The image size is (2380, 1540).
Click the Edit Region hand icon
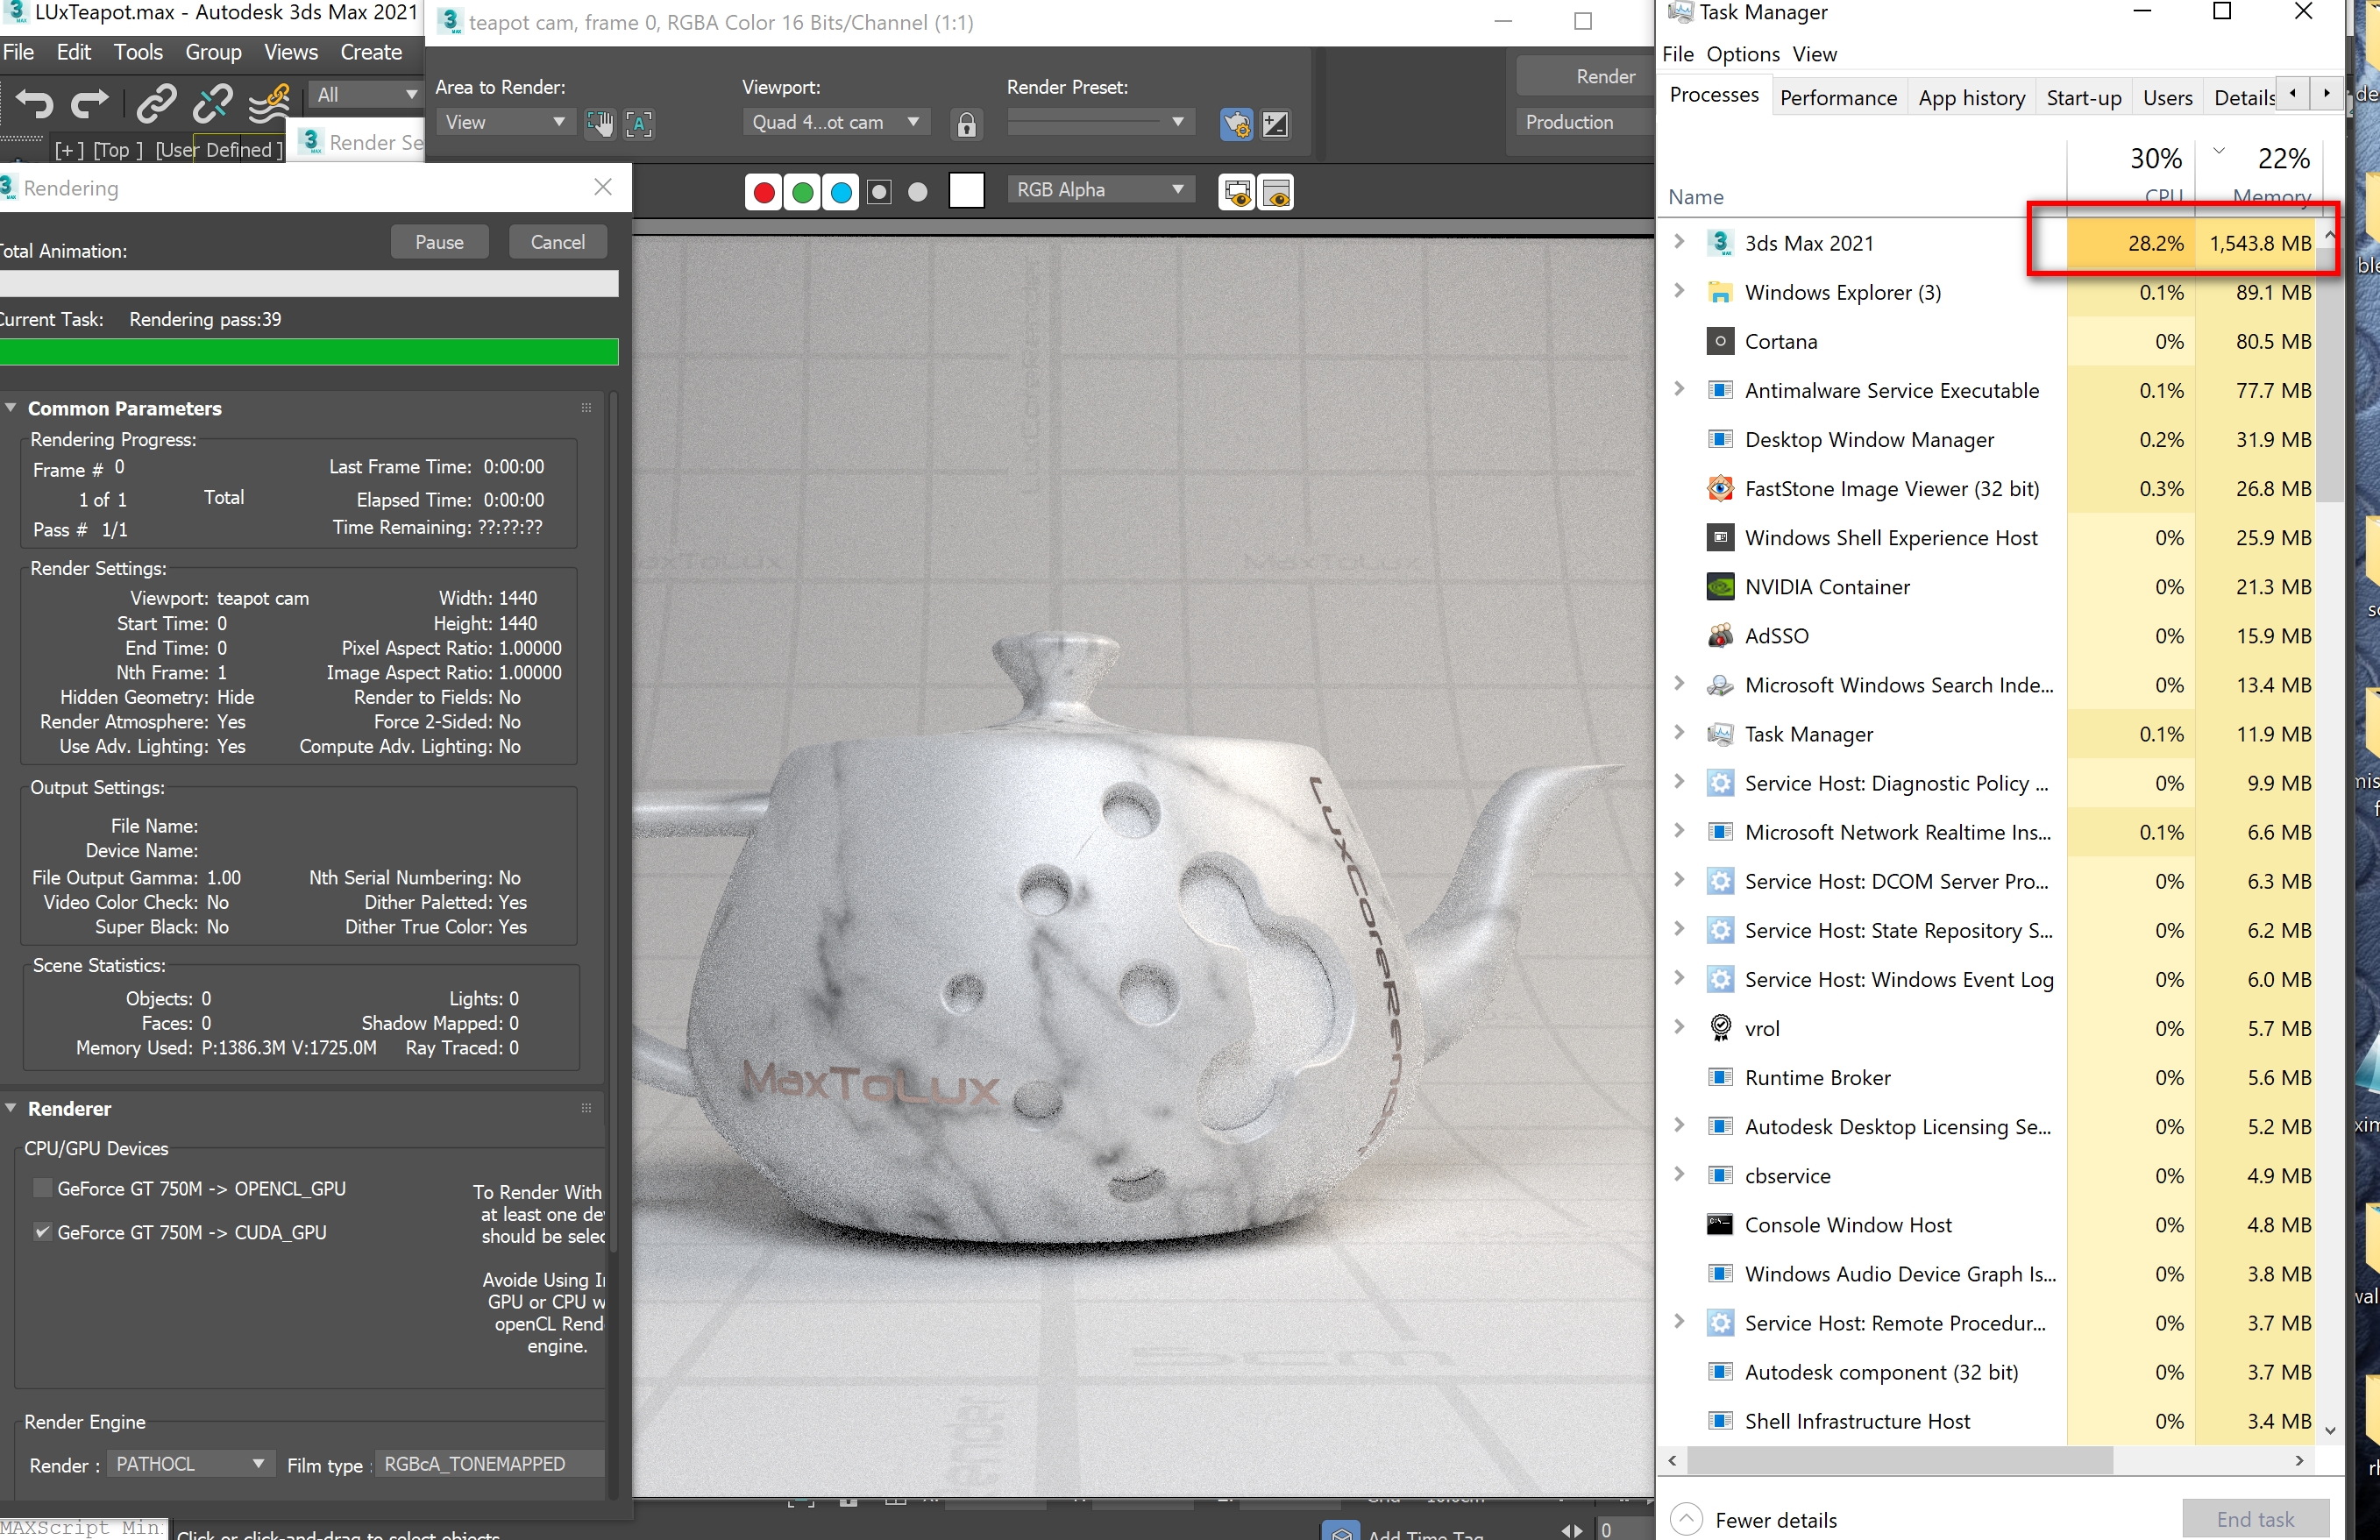coord(600,123)
